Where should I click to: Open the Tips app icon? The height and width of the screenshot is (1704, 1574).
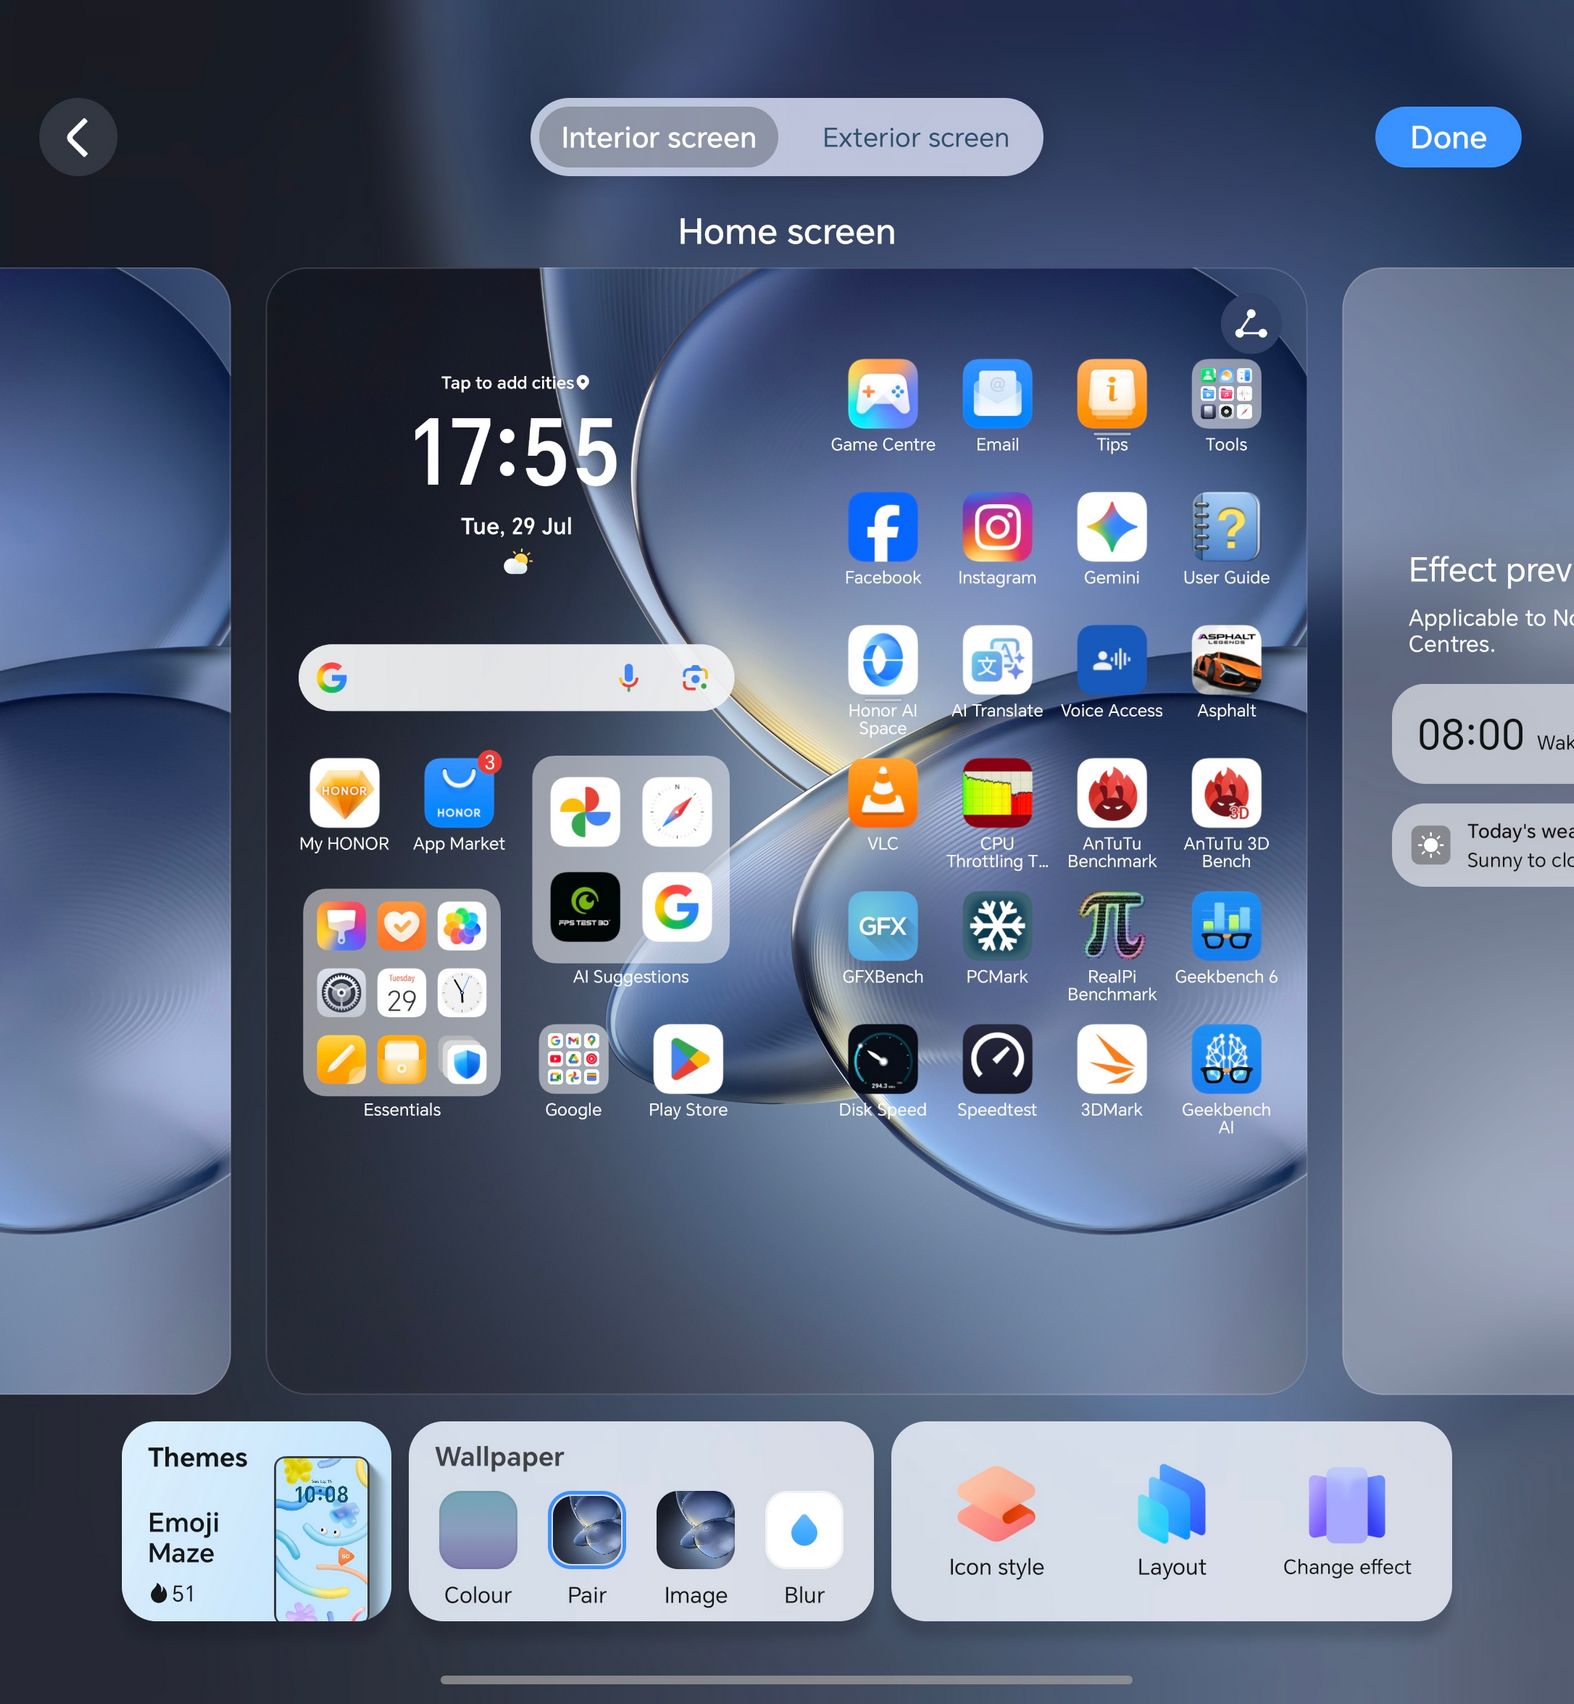point(1112,394)
